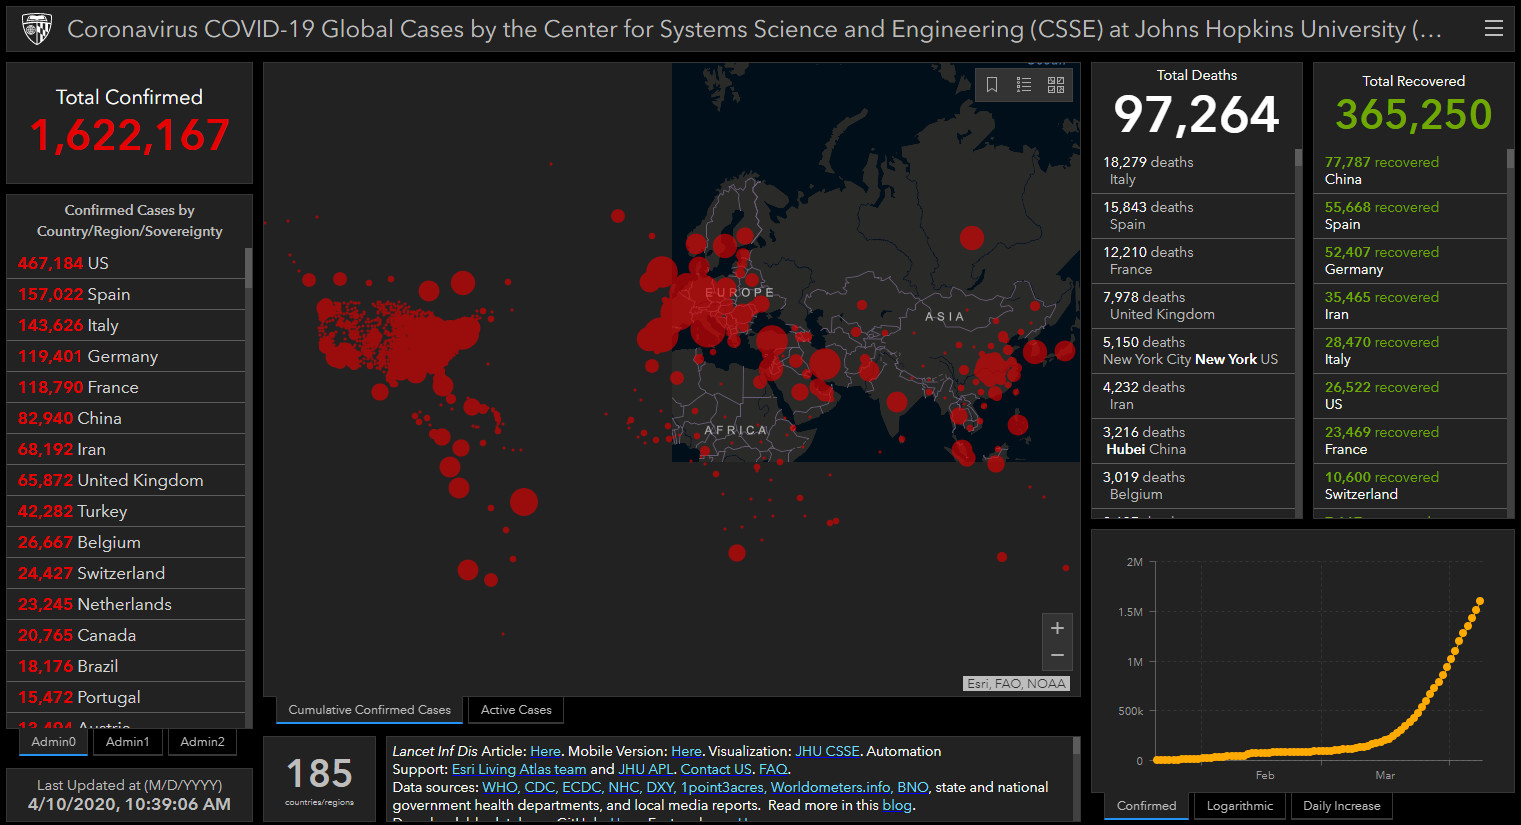Open the JHU CSSE visualization link
Image resolution: width=1521 pixels, height=825 pixels.
827,751
